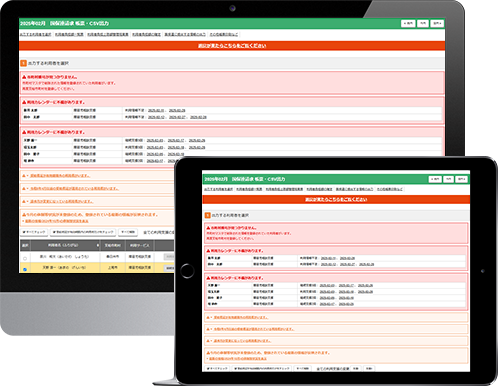498x386 pixels.
Task: Click the first white button in tablet's green header
Action: point(435,179)
